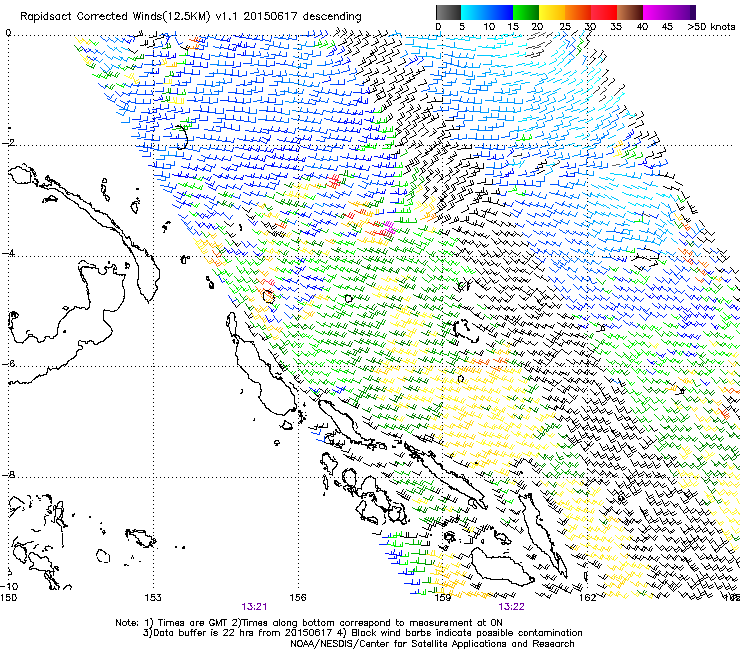Click the 13:21 purple time label
740x650 pixels.
[x=254, y=607]
